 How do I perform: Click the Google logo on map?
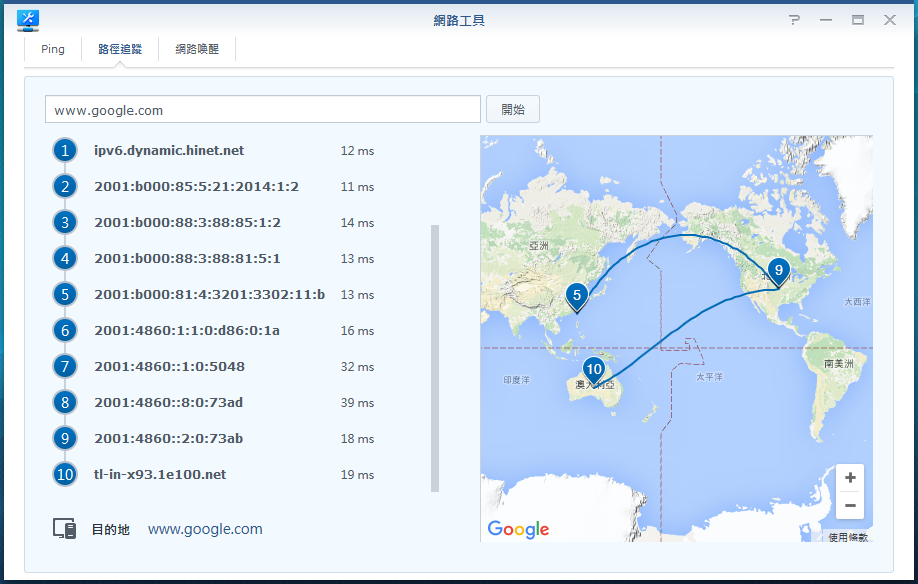click(x=518, y=530)
